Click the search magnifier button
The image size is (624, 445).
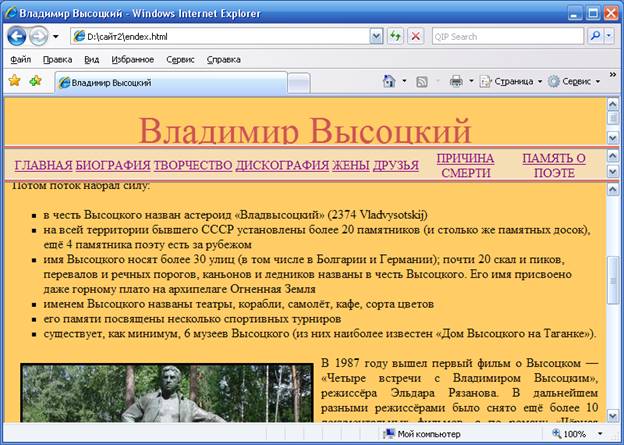click(596, 36)
